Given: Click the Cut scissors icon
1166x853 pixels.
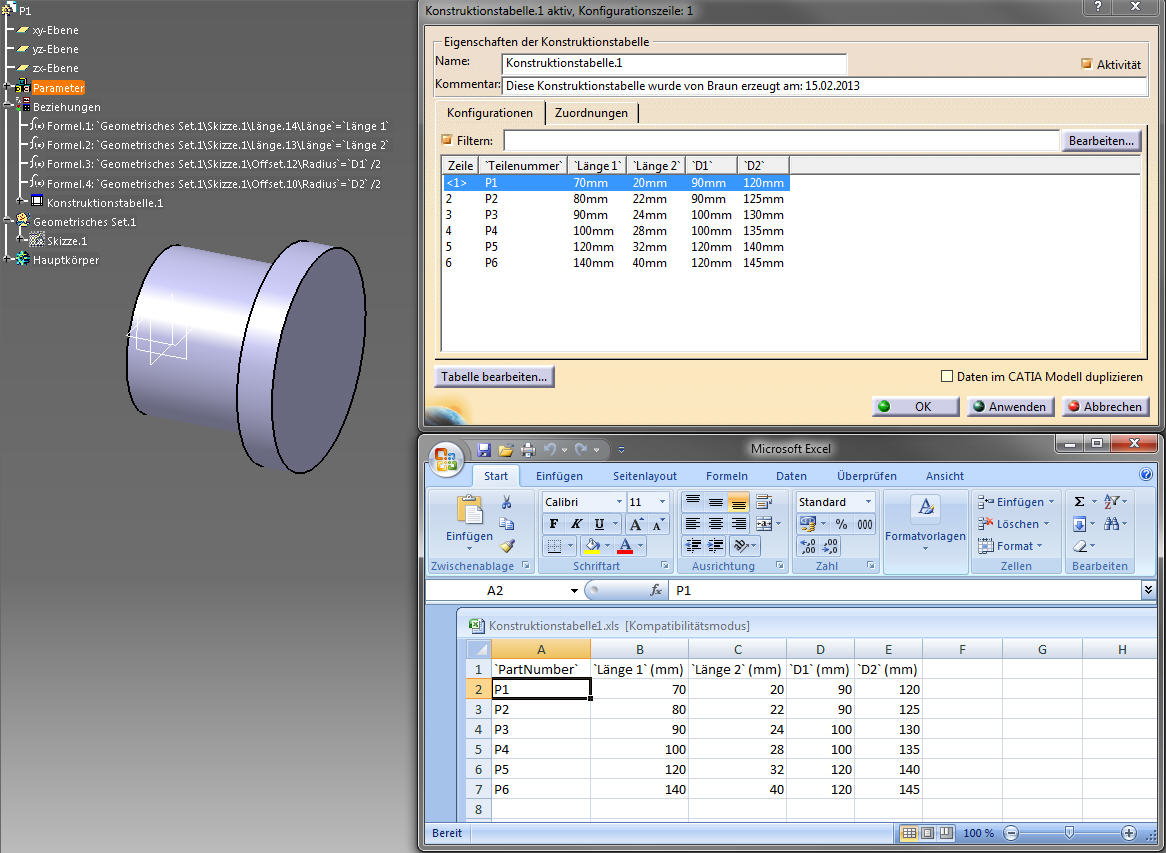Looking at the screenshot, I should coord(507,503).
